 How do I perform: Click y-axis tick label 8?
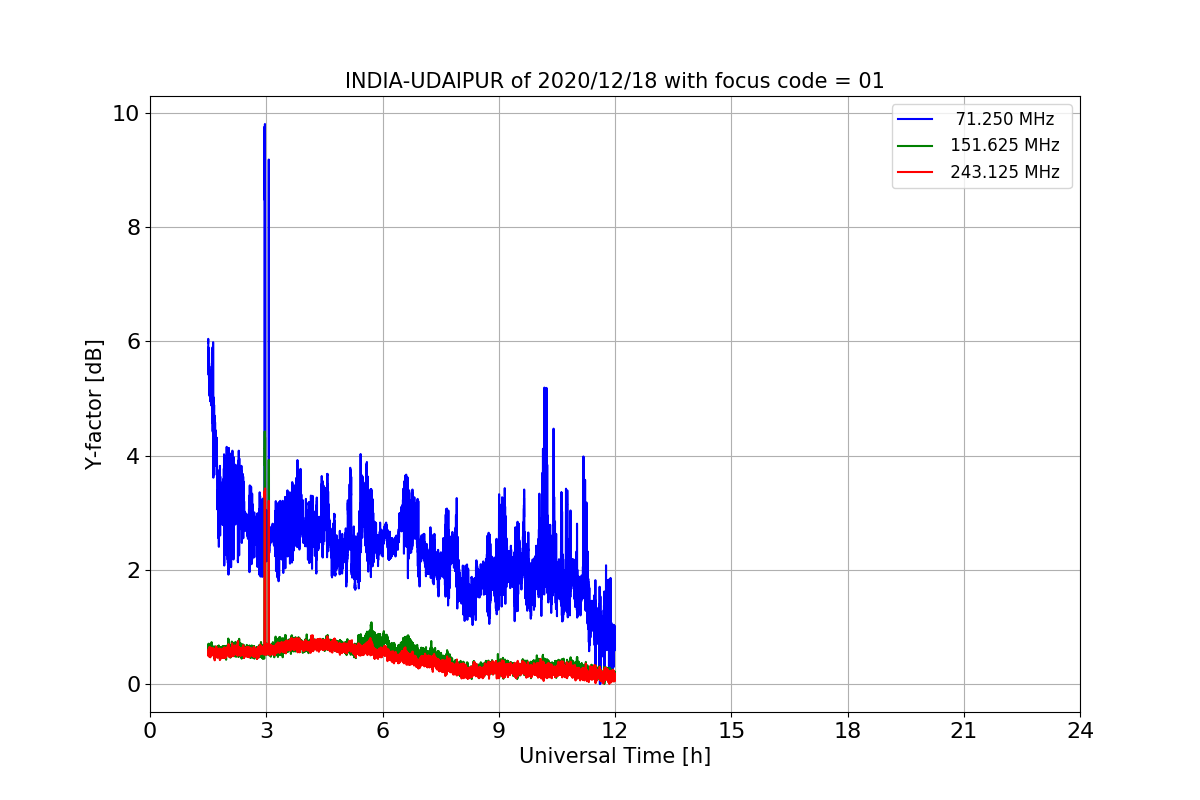132,227
